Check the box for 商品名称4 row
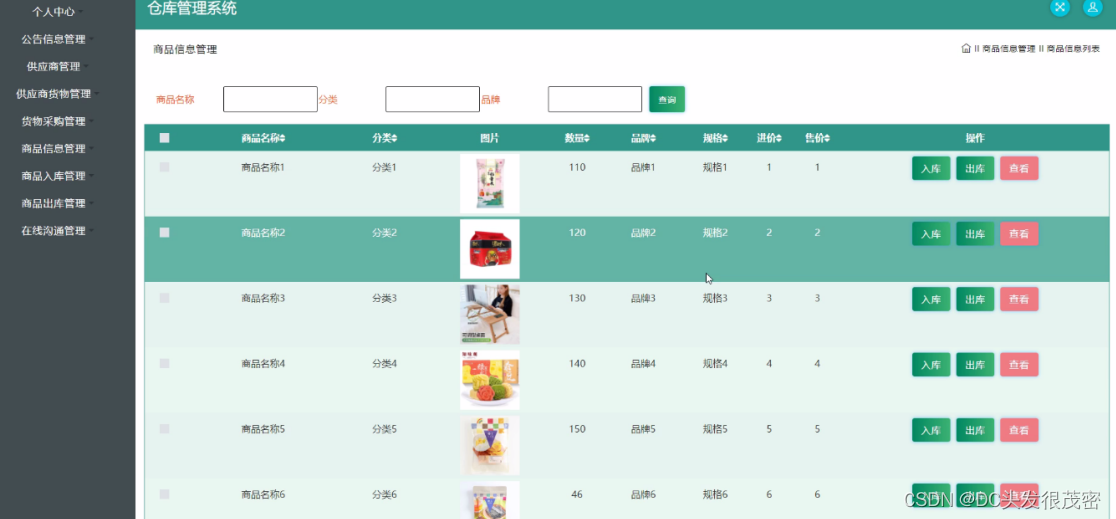Viewport: 1116px width, 519px height. pos(164,364)
